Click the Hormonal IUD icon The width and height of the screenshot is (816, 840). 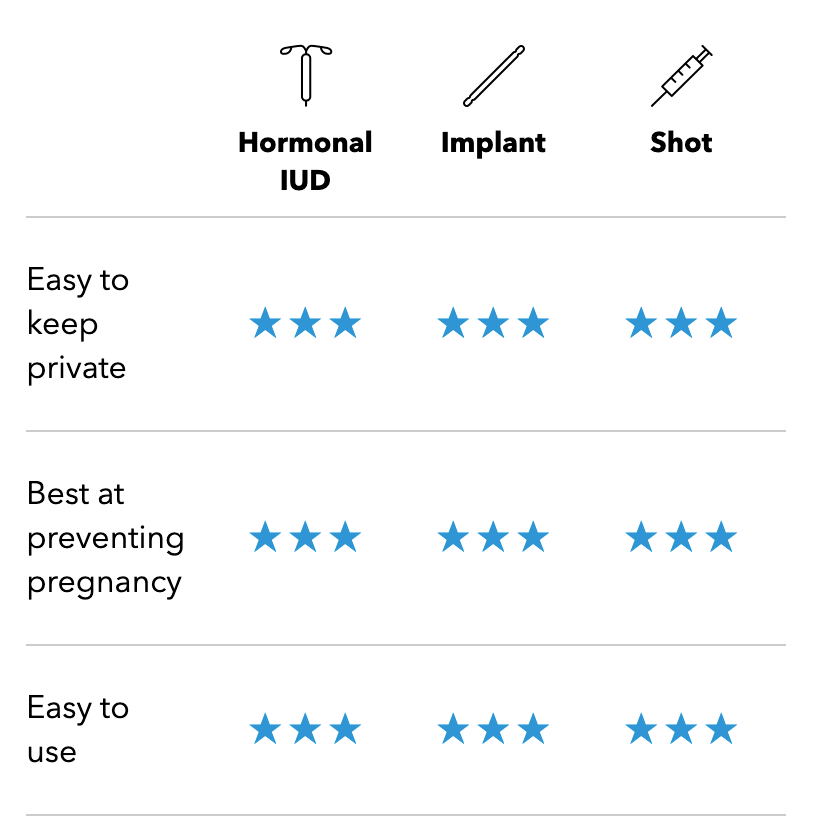coord(306,76)
